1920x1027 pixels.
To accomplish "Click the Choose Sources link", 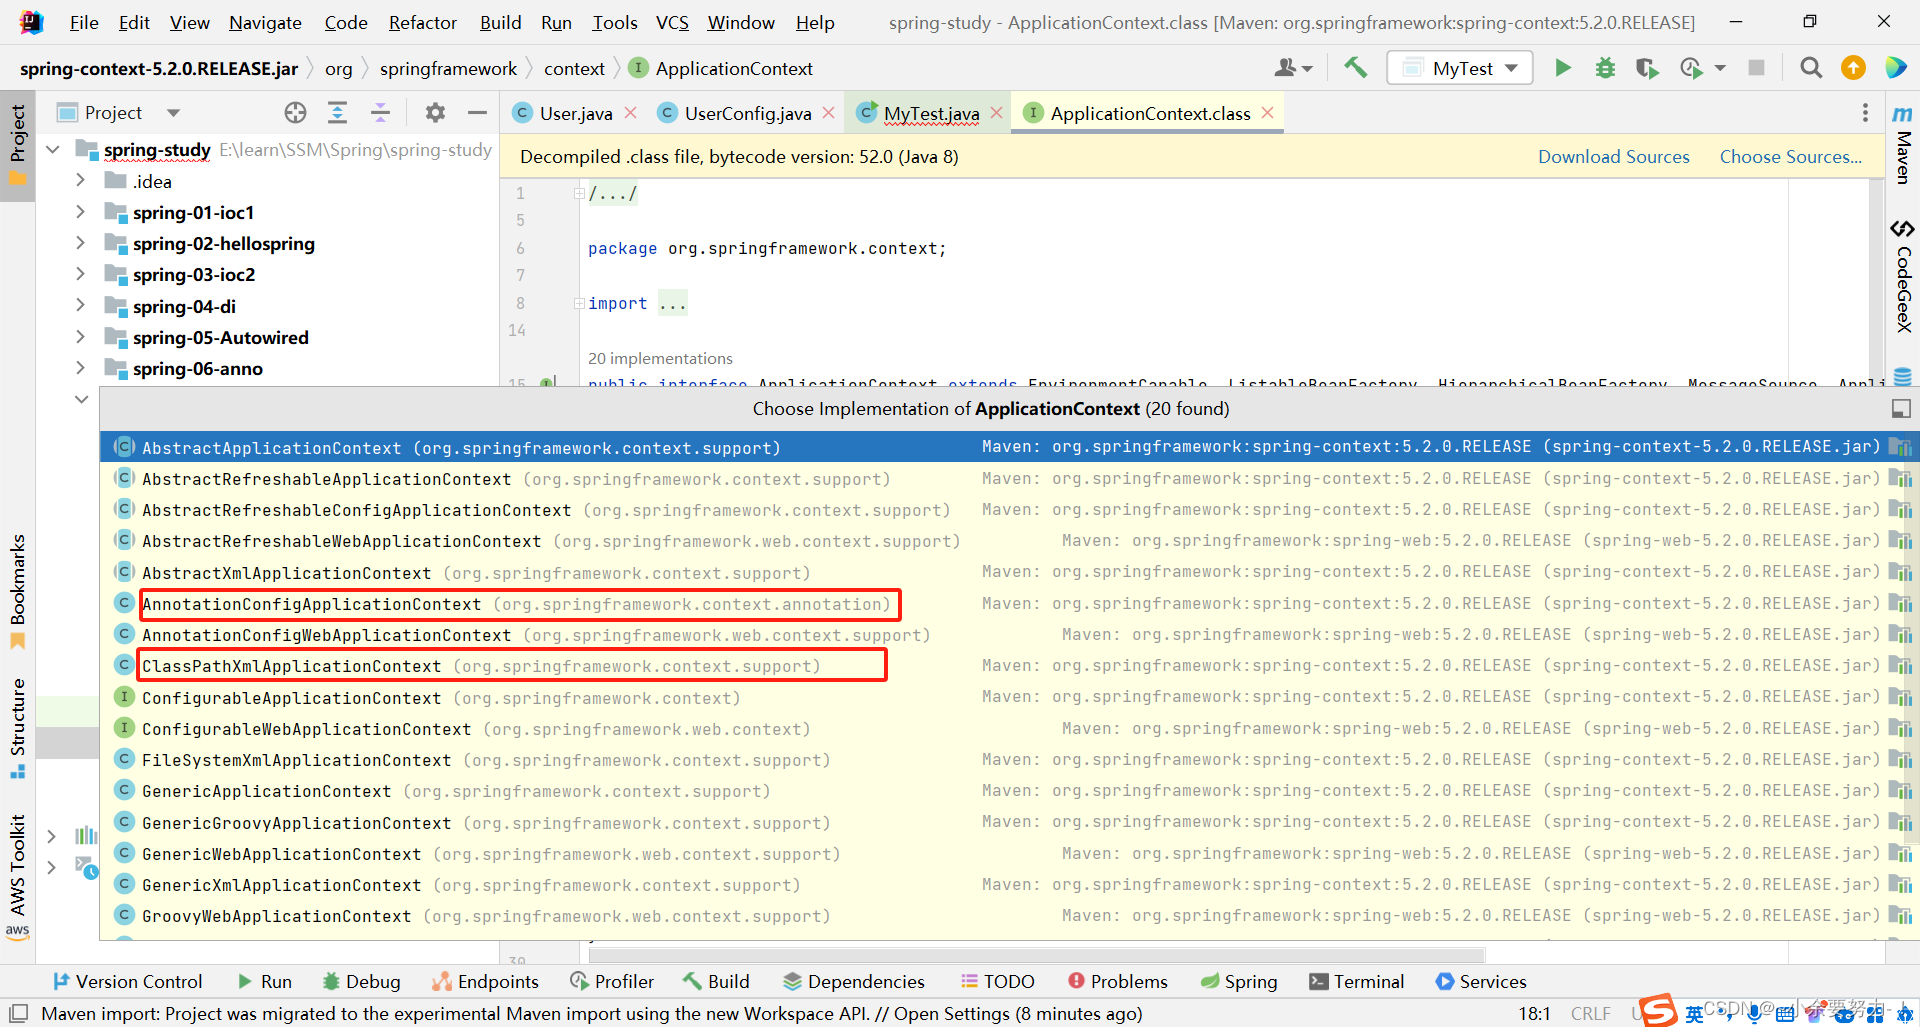I will click(x=1790, y=157).
